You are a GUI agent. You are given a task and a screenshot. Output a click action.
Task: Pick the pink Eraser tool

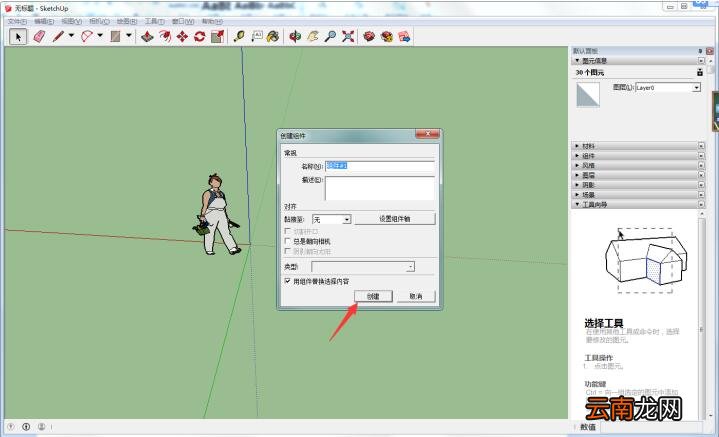pos(39,36)
